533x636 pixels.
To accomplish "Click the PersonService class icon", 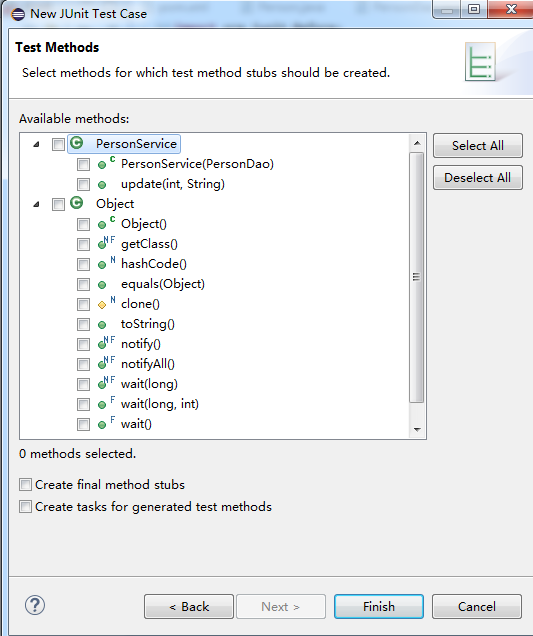I will 77,143.
